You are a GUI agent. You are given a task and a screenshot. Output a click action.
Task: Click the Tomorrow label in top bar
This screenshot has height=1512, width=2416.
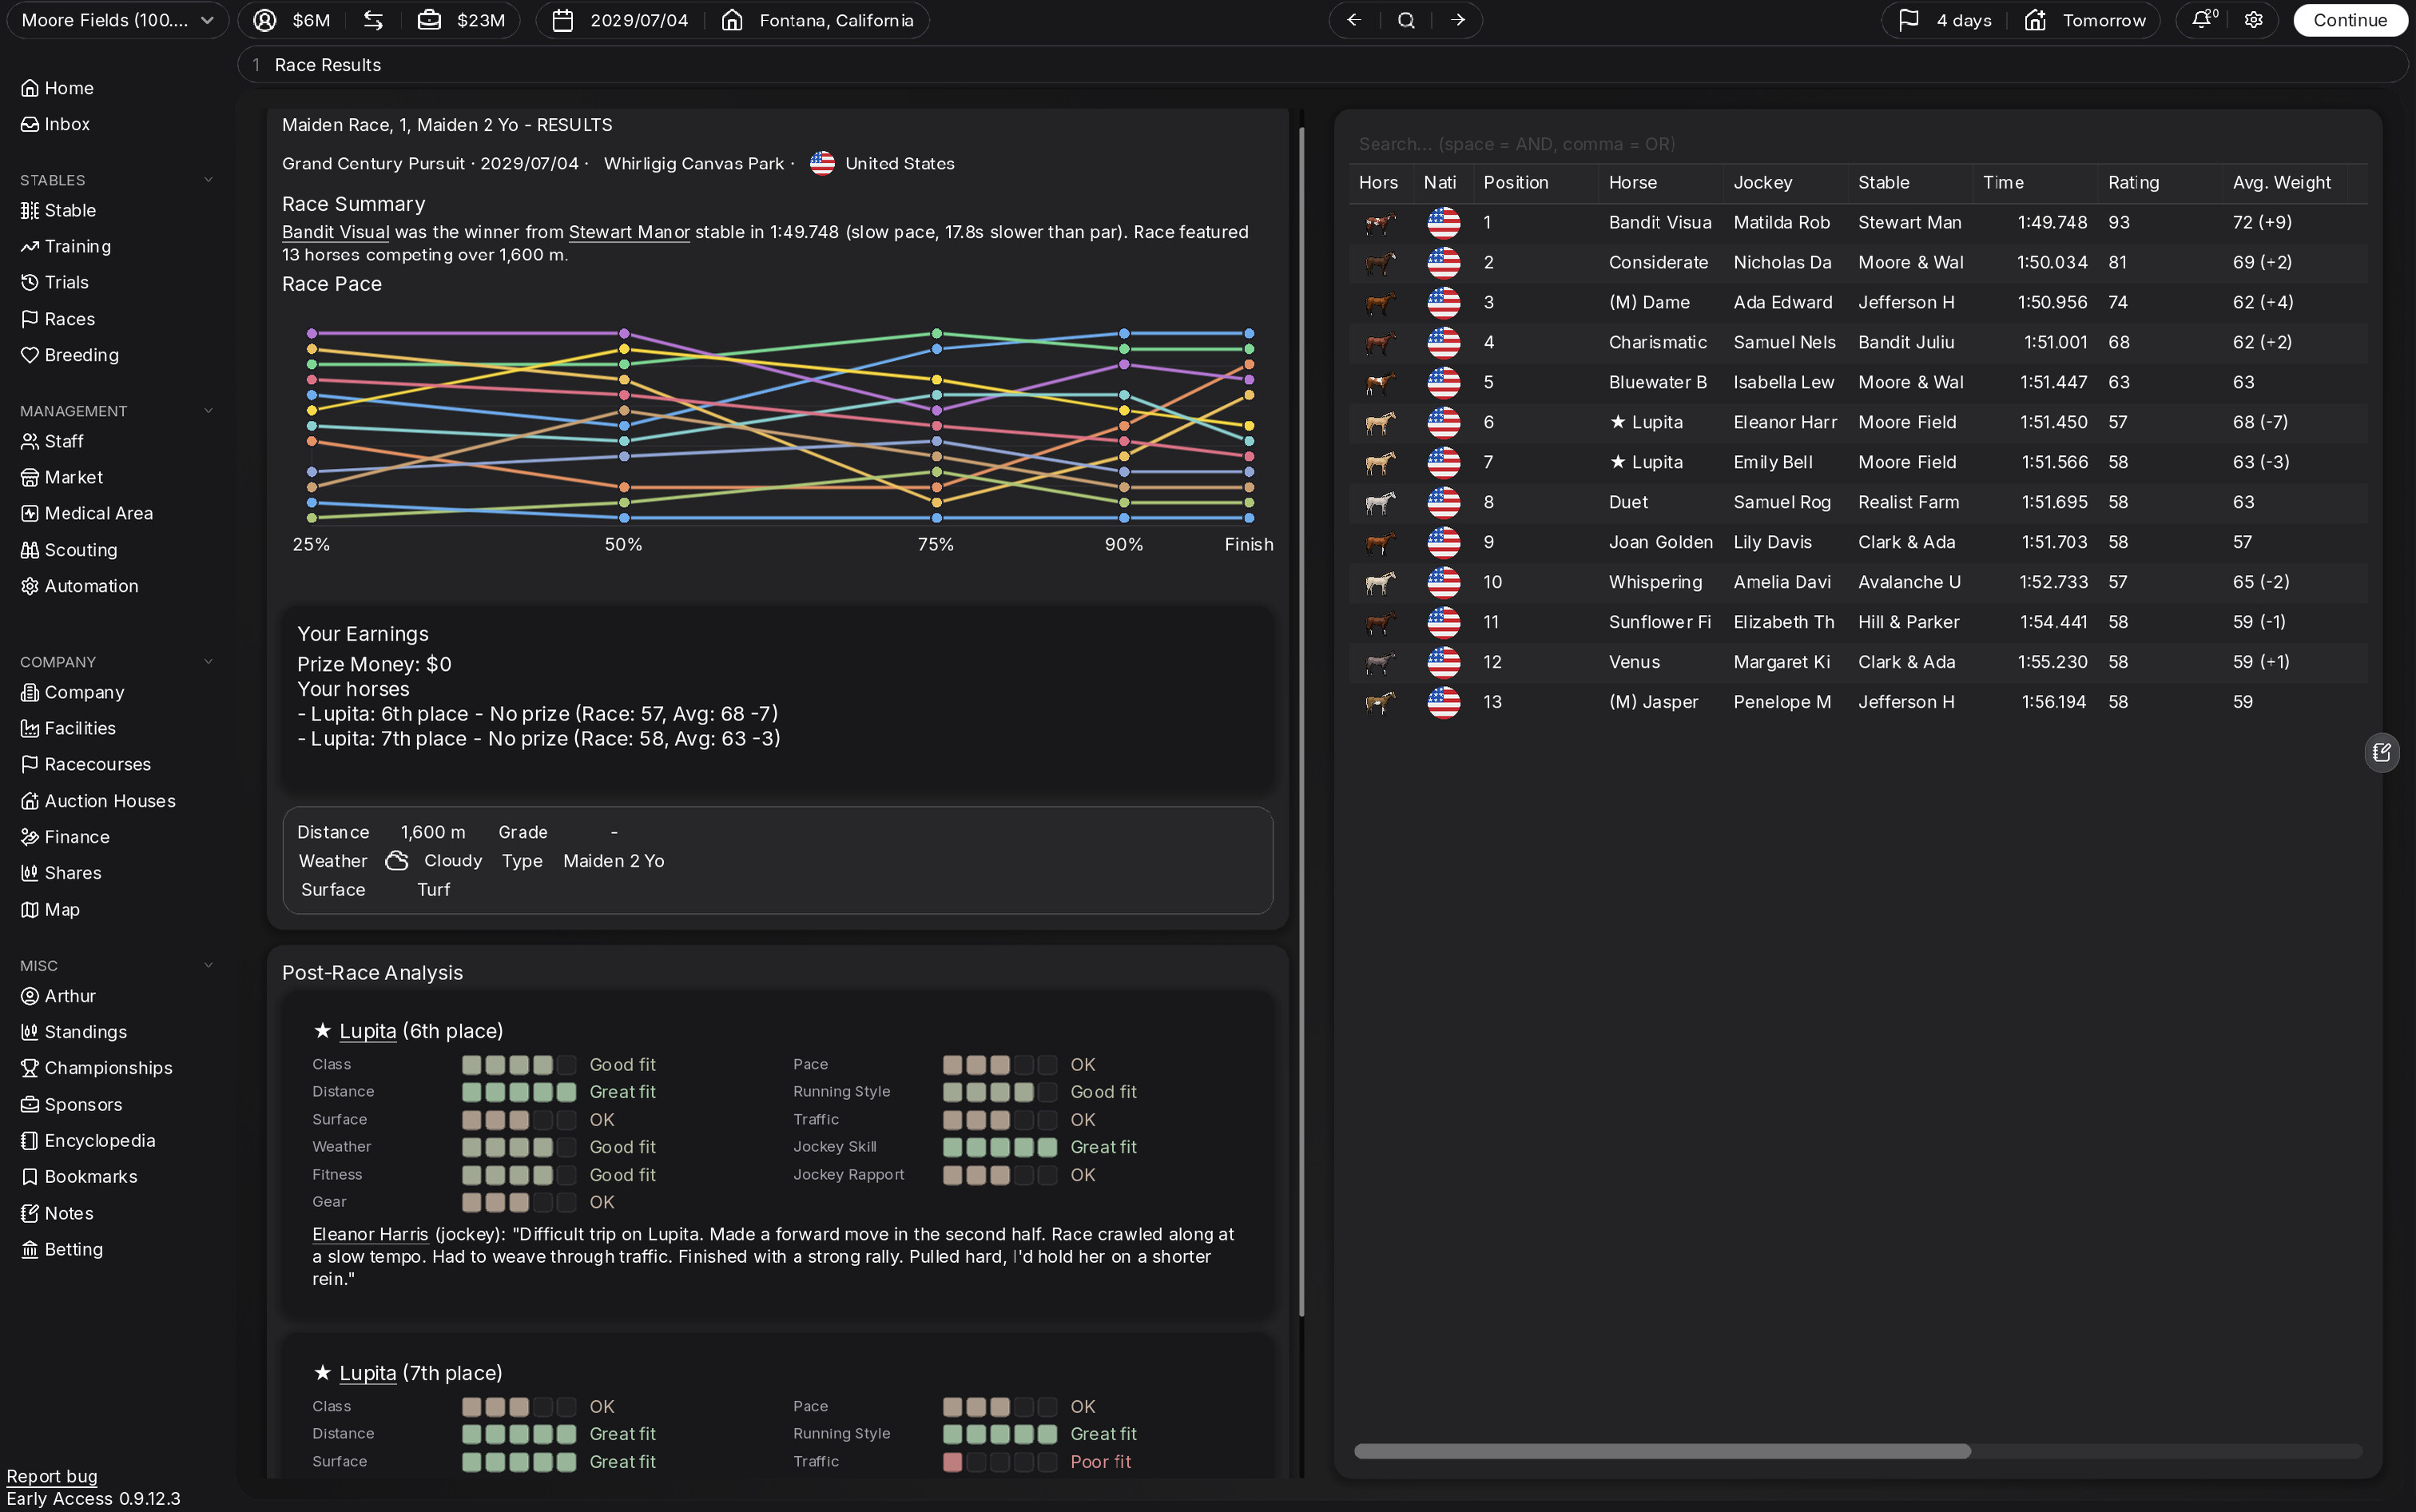2104,20
